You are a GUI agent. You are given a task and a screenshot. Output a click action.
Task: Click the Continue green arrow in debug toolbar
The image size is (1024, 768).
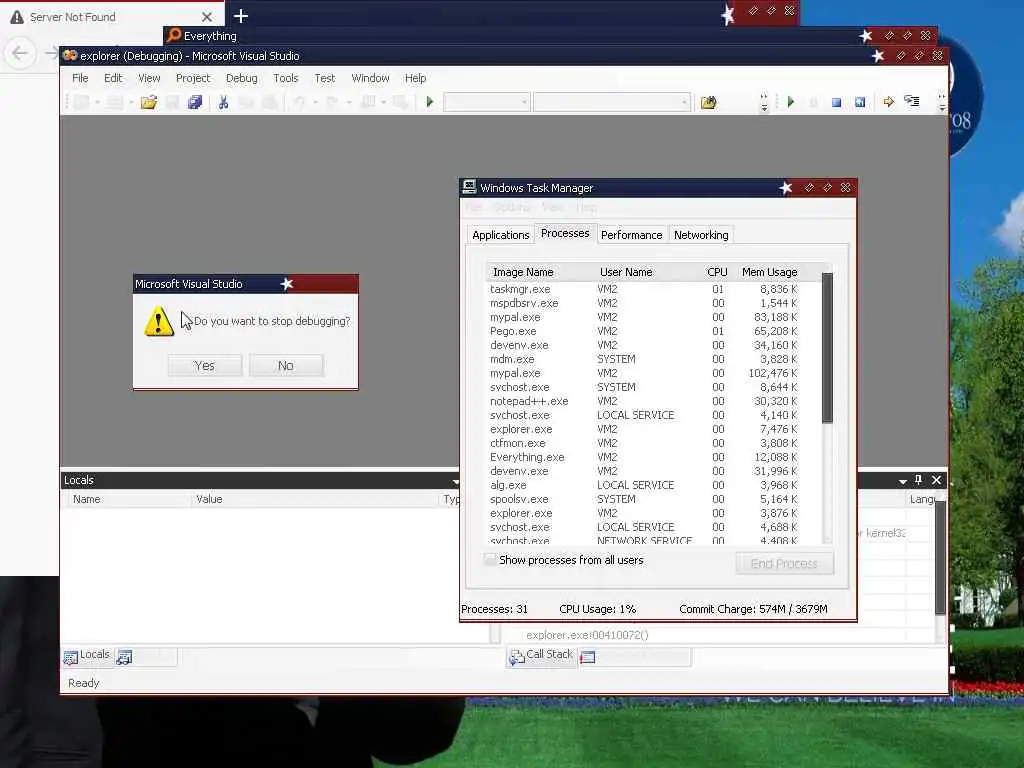coord(791,102)
